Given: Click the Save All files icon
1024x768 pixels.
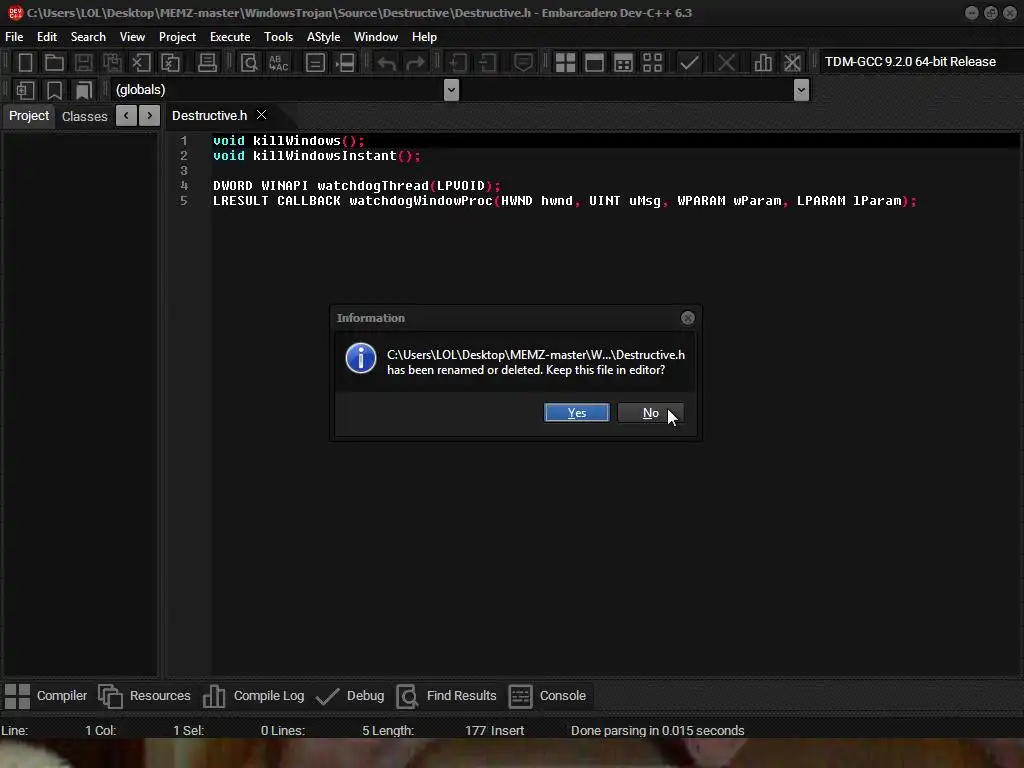Looking at the screenshot, I should tap(112, 63).
